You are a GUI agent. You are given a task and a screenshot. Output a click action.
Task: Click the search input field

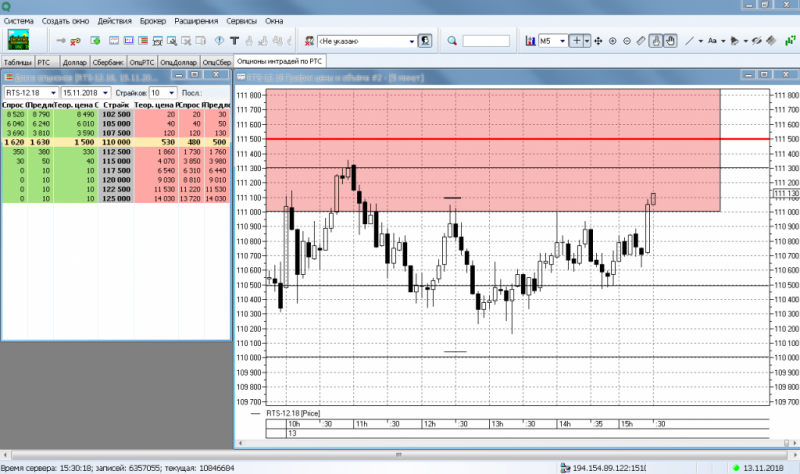[486, 41]
